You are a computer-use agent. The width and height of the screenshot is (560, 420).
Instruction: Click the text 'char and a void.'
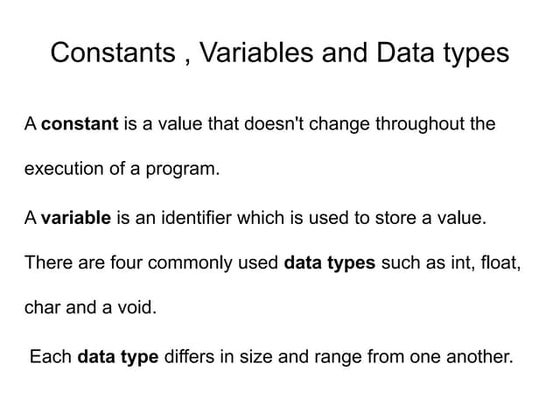tap(90, 308)
